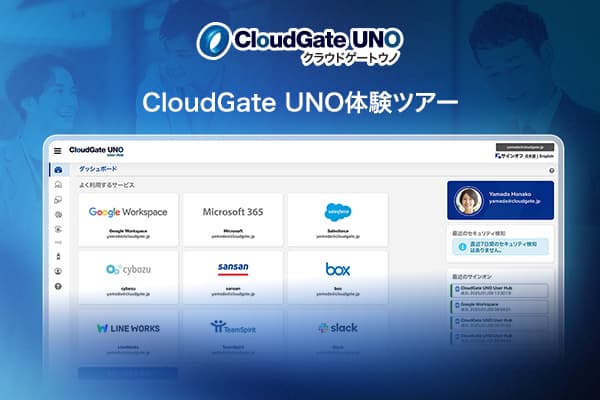This screenshot has width=600, height=400.
Task: Open the TeamSpirit service tile
Action: pyautogui.click(x=233, y=336)
